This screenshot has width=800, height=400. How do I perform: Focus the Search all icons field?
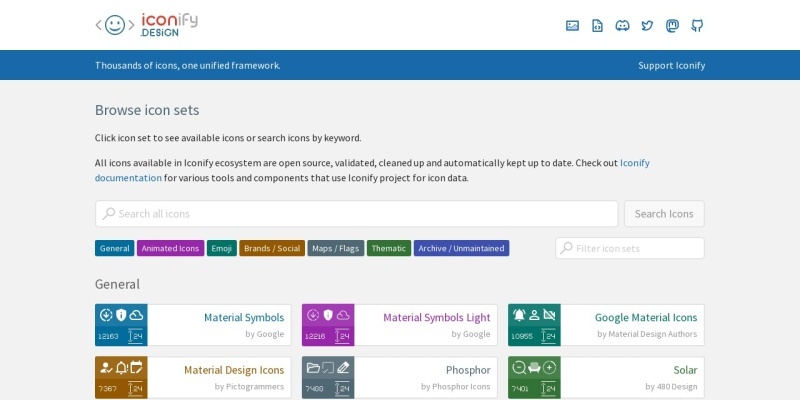(x=357, y=214)
